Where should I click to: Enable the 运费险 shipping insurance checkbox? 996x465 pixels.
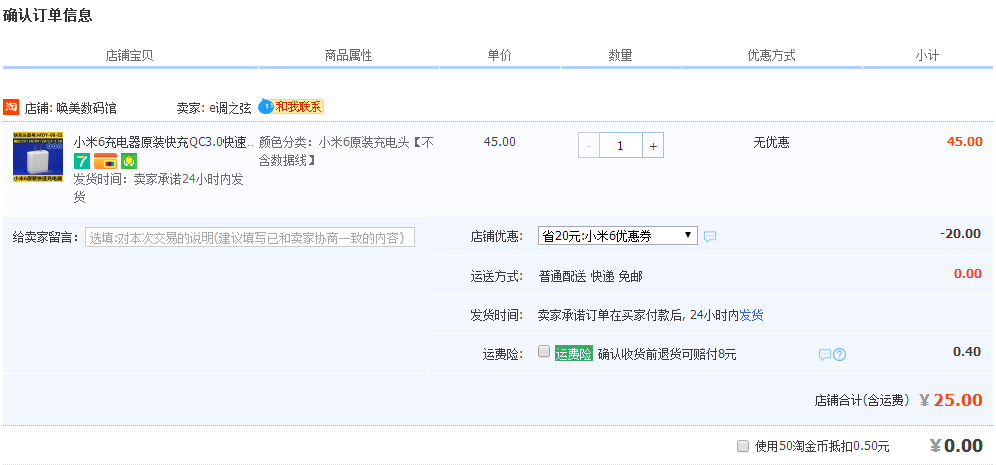click(543, 352)
